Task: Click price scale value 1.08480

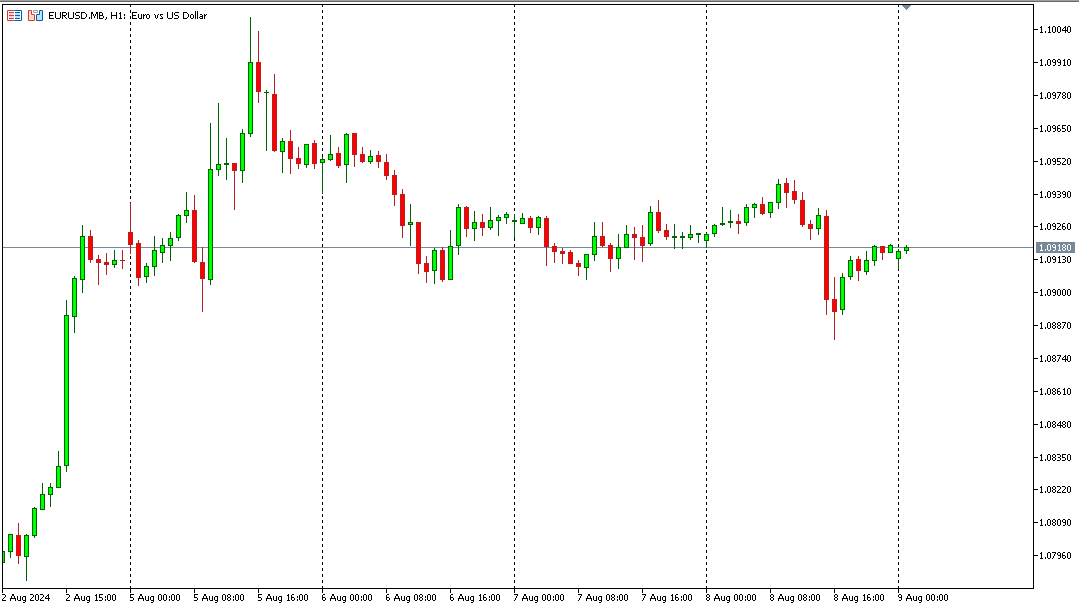Action: tap(1055, 425)
